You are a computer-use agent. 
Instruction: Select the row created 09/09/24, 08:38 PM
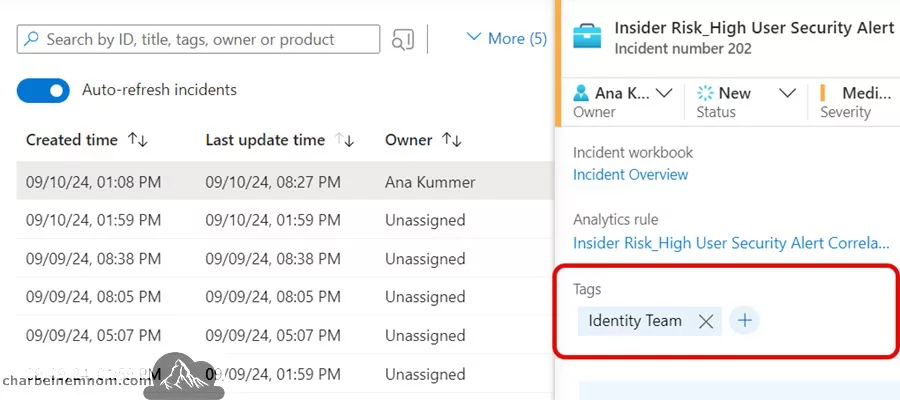pyautogui.click(x=285, y=259)
